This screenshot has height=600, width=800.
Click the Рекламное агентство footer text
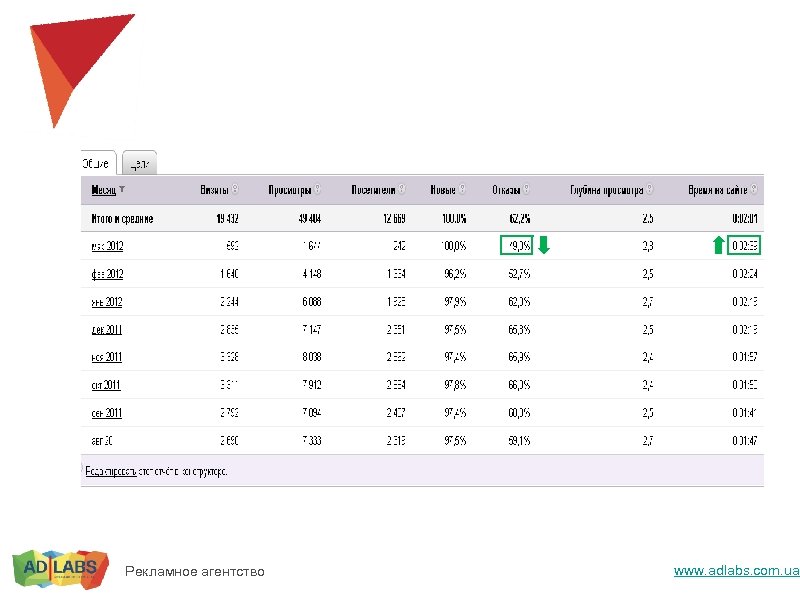[195, 571]
